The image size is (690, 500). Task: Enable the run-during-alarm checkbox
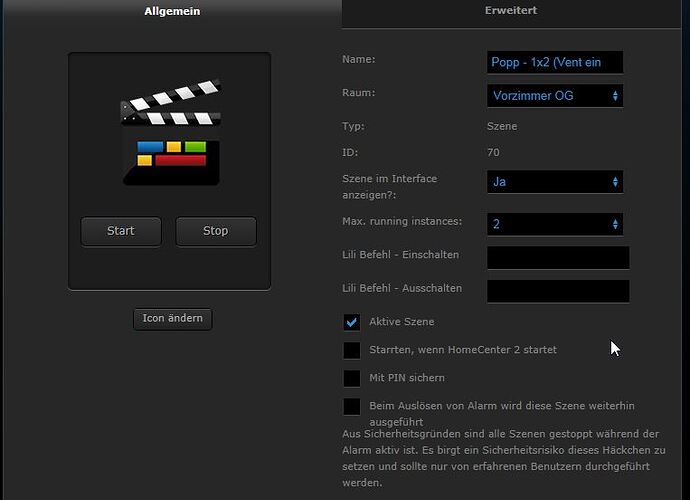pyautogui.click(x=352, y=406)
